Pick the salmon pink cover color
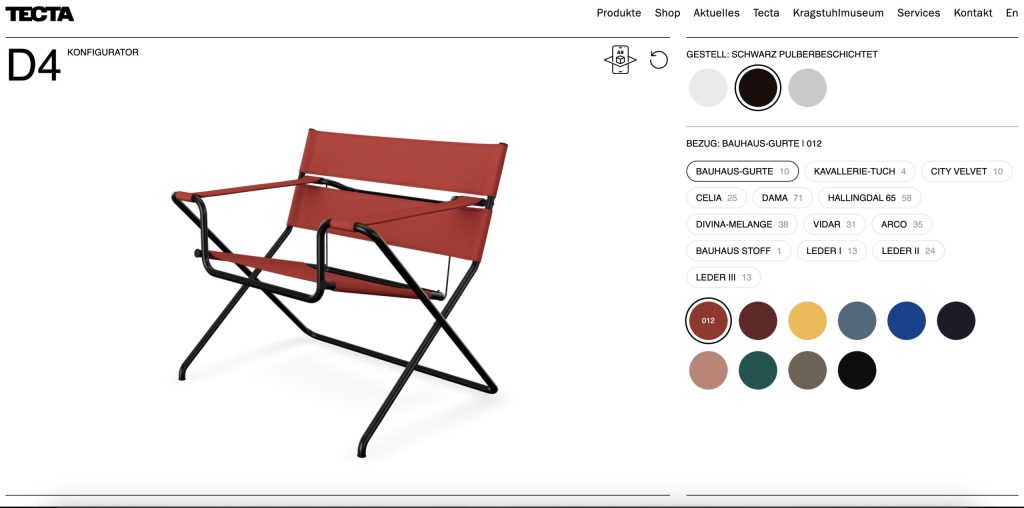1024x508 pixels. 708,370
